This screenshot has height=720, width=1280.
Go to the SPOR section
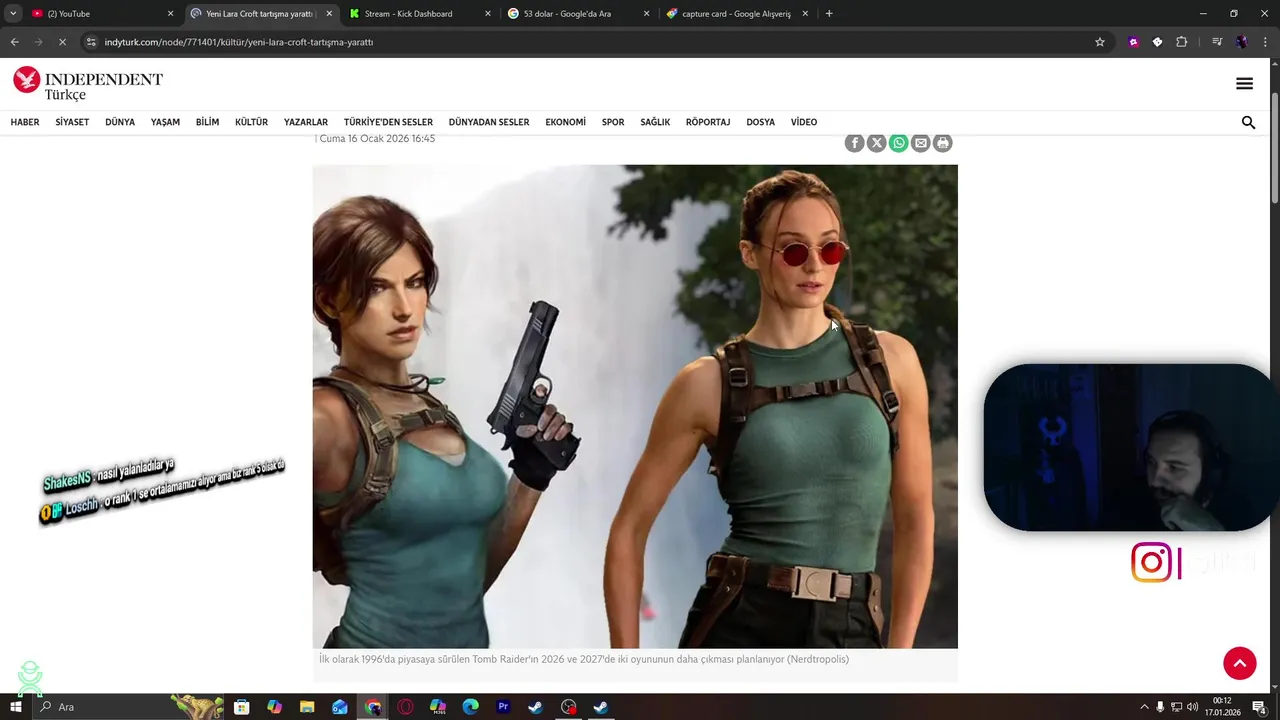coord(613,122)
